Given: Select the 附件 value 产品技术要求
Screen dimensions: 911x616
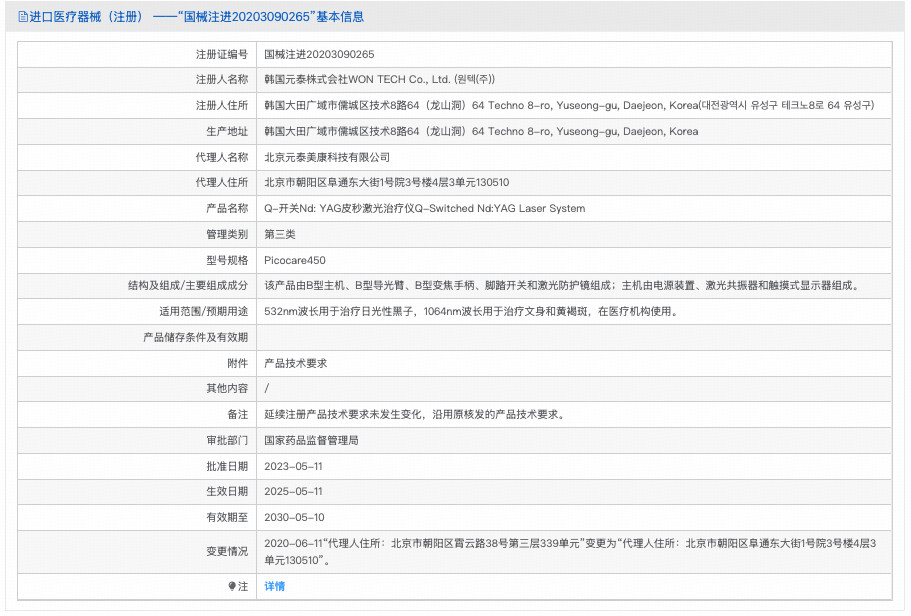Looking at the screenshot, I should pos(298,362).
